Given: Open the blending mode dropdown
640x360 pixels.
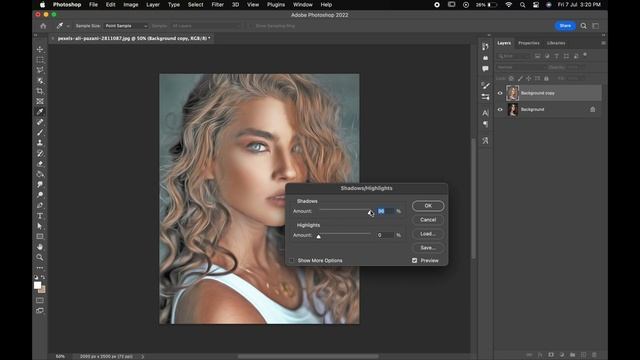Looking at the screenshot, I should pos(521,67).
